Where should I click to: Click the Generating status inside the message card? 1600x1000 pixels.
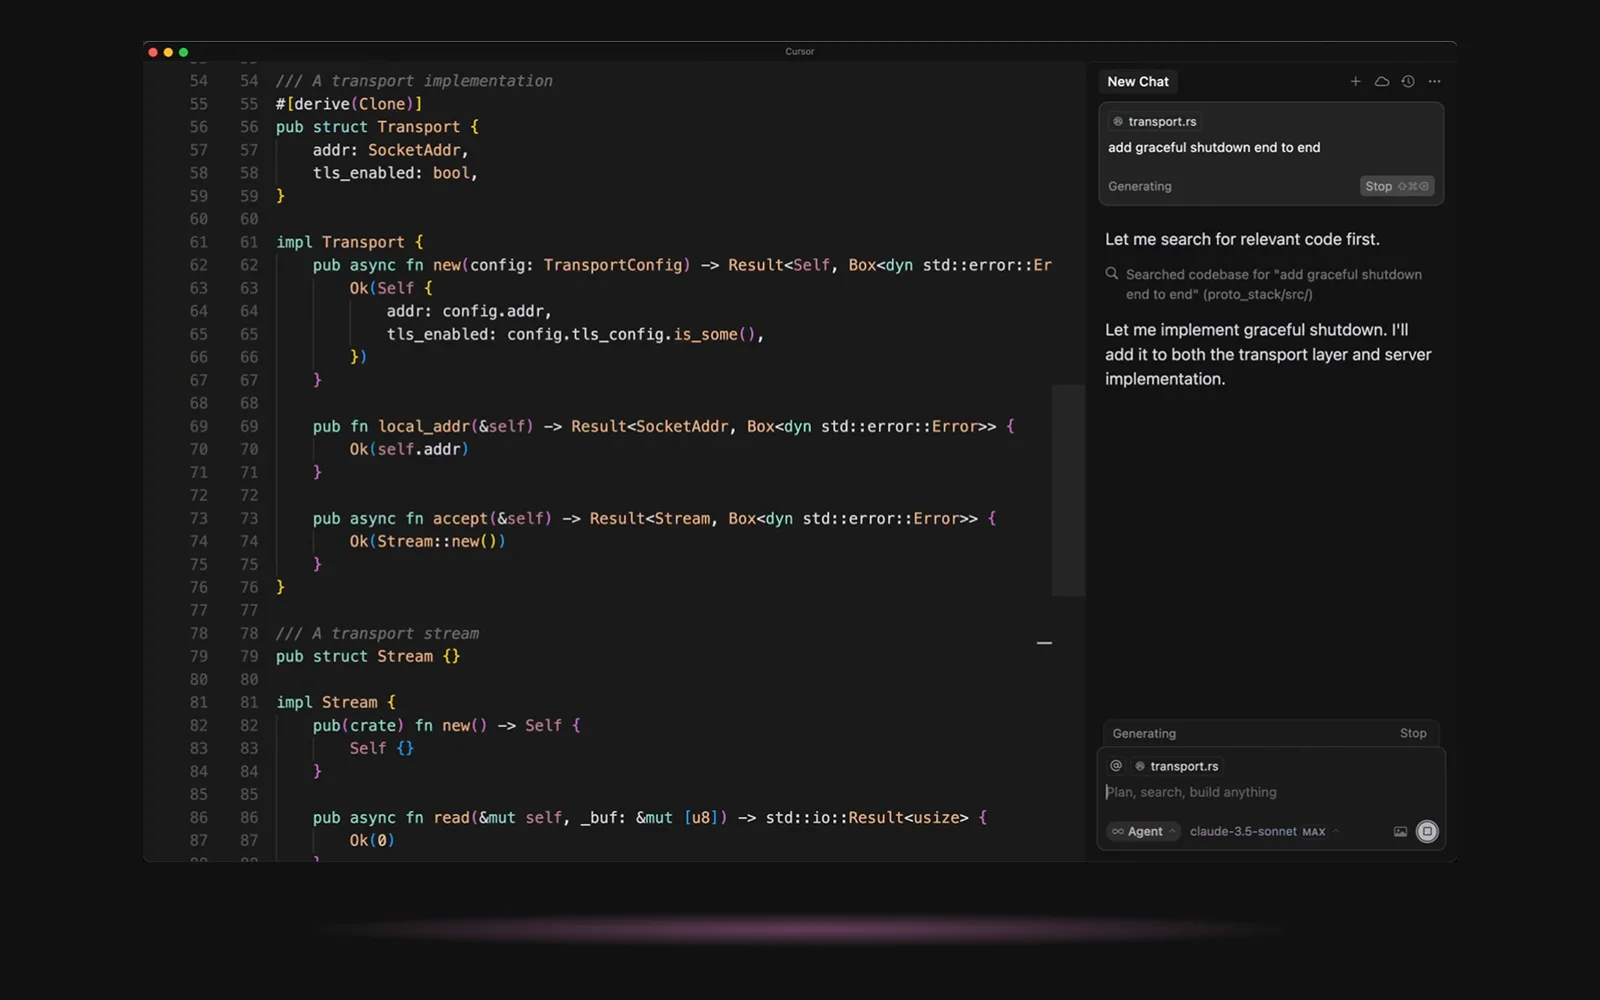[x=1139, y=186]
